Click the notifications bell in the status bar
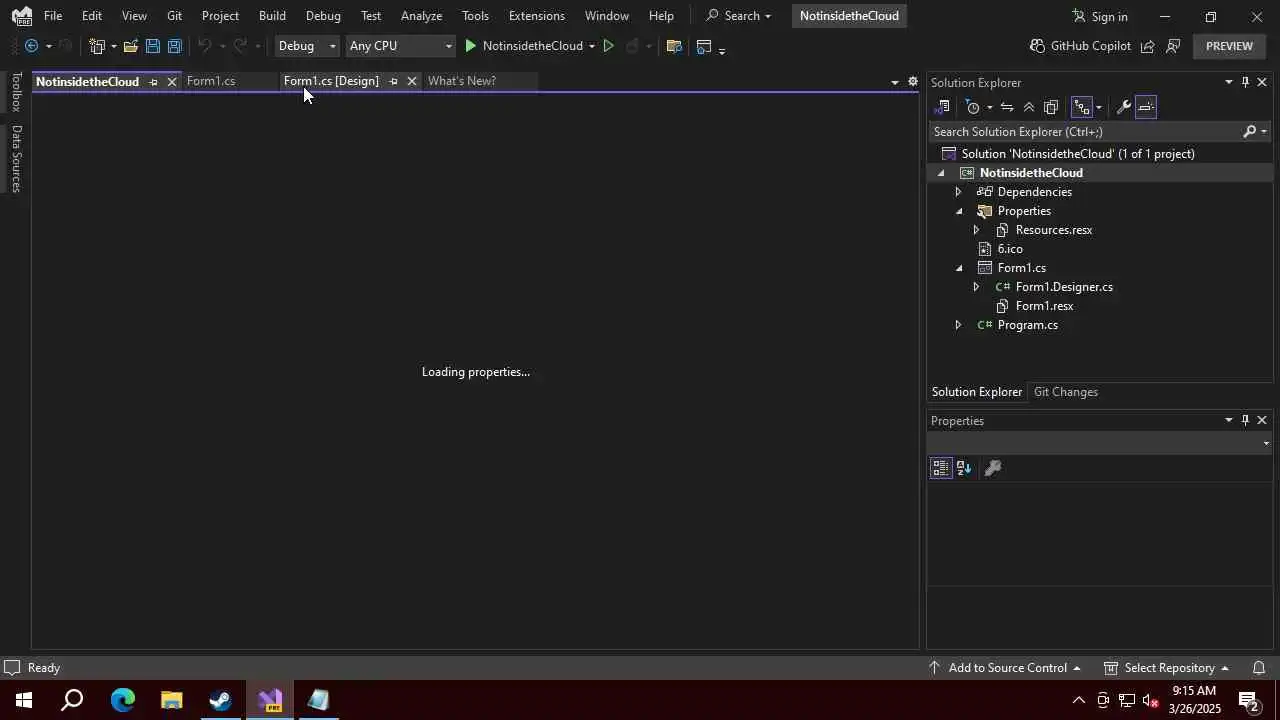The image size is (1280, 720). (x=1259, y=668)
